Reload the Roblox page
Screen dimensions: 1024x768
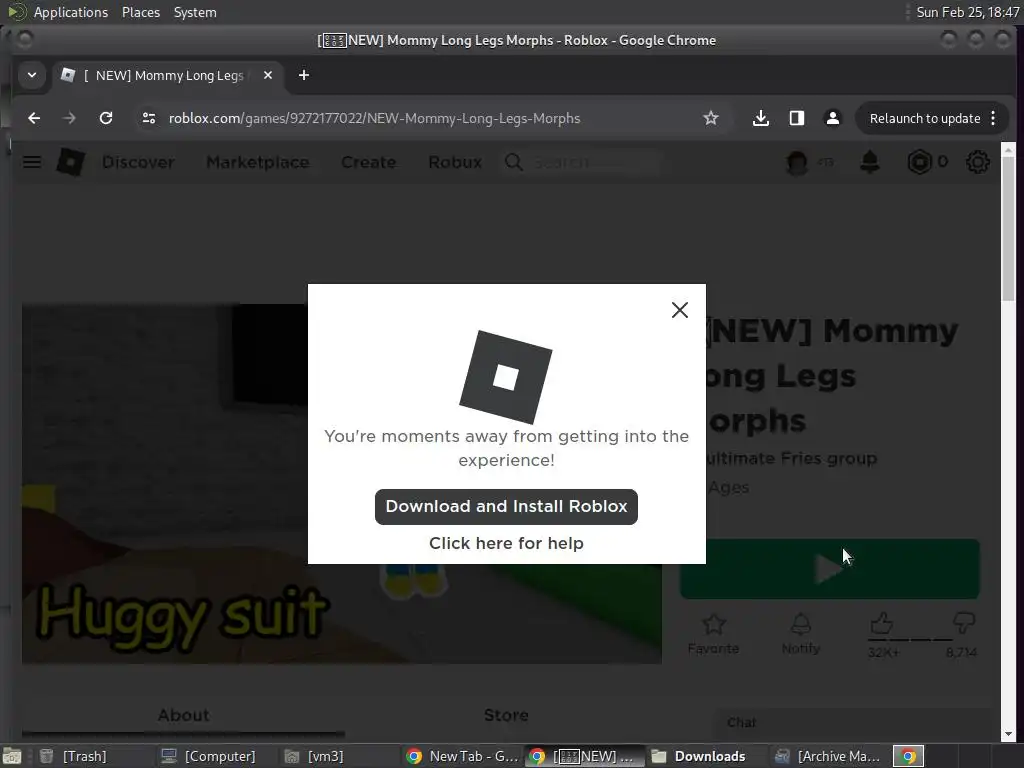pos(106,118)
